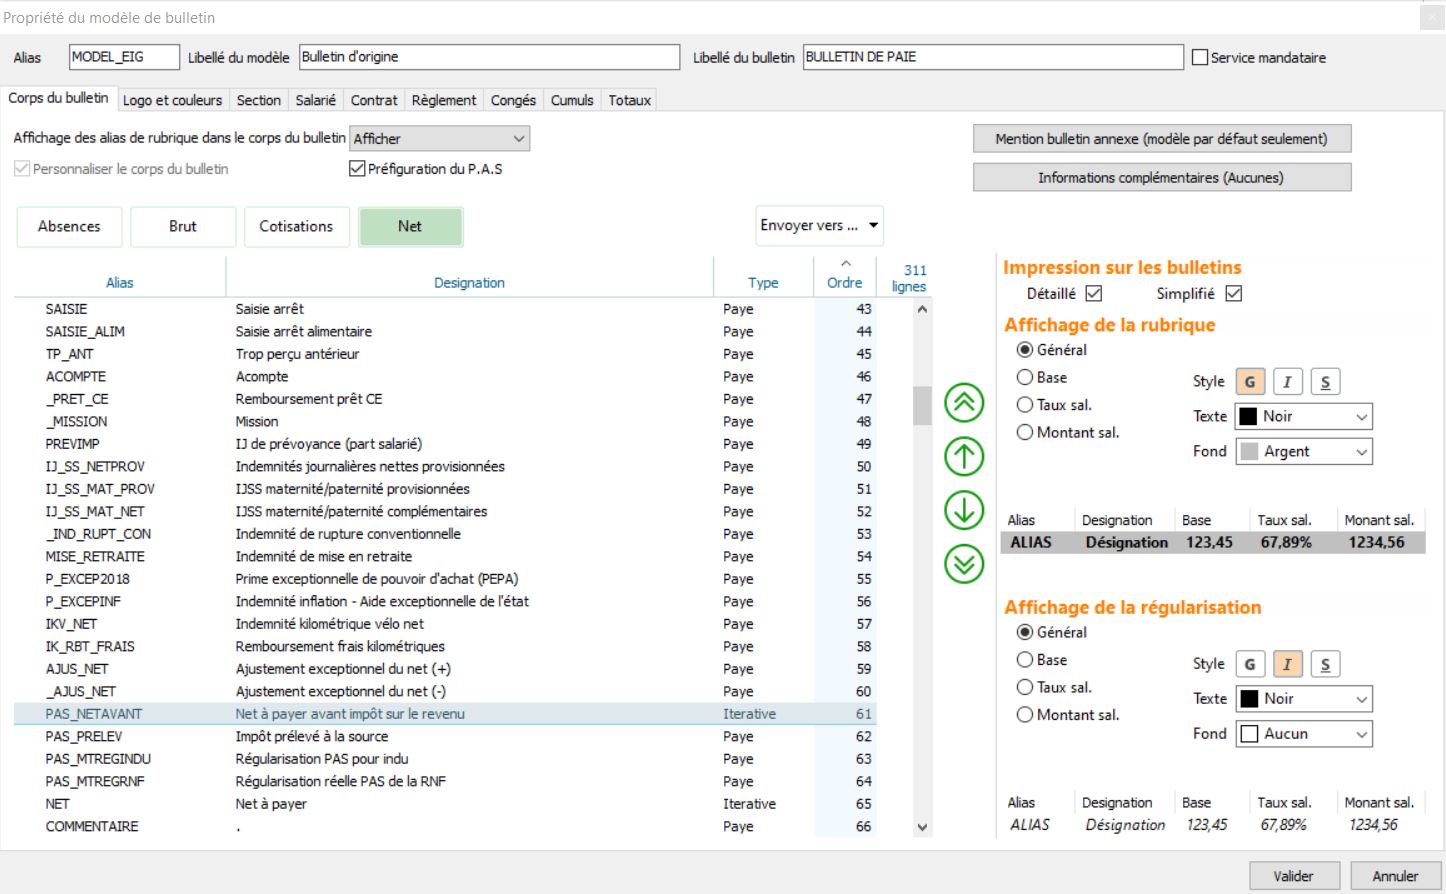
Task: Select Montant sal. radio under Affichage de la rubrique
Action: 1025,432
